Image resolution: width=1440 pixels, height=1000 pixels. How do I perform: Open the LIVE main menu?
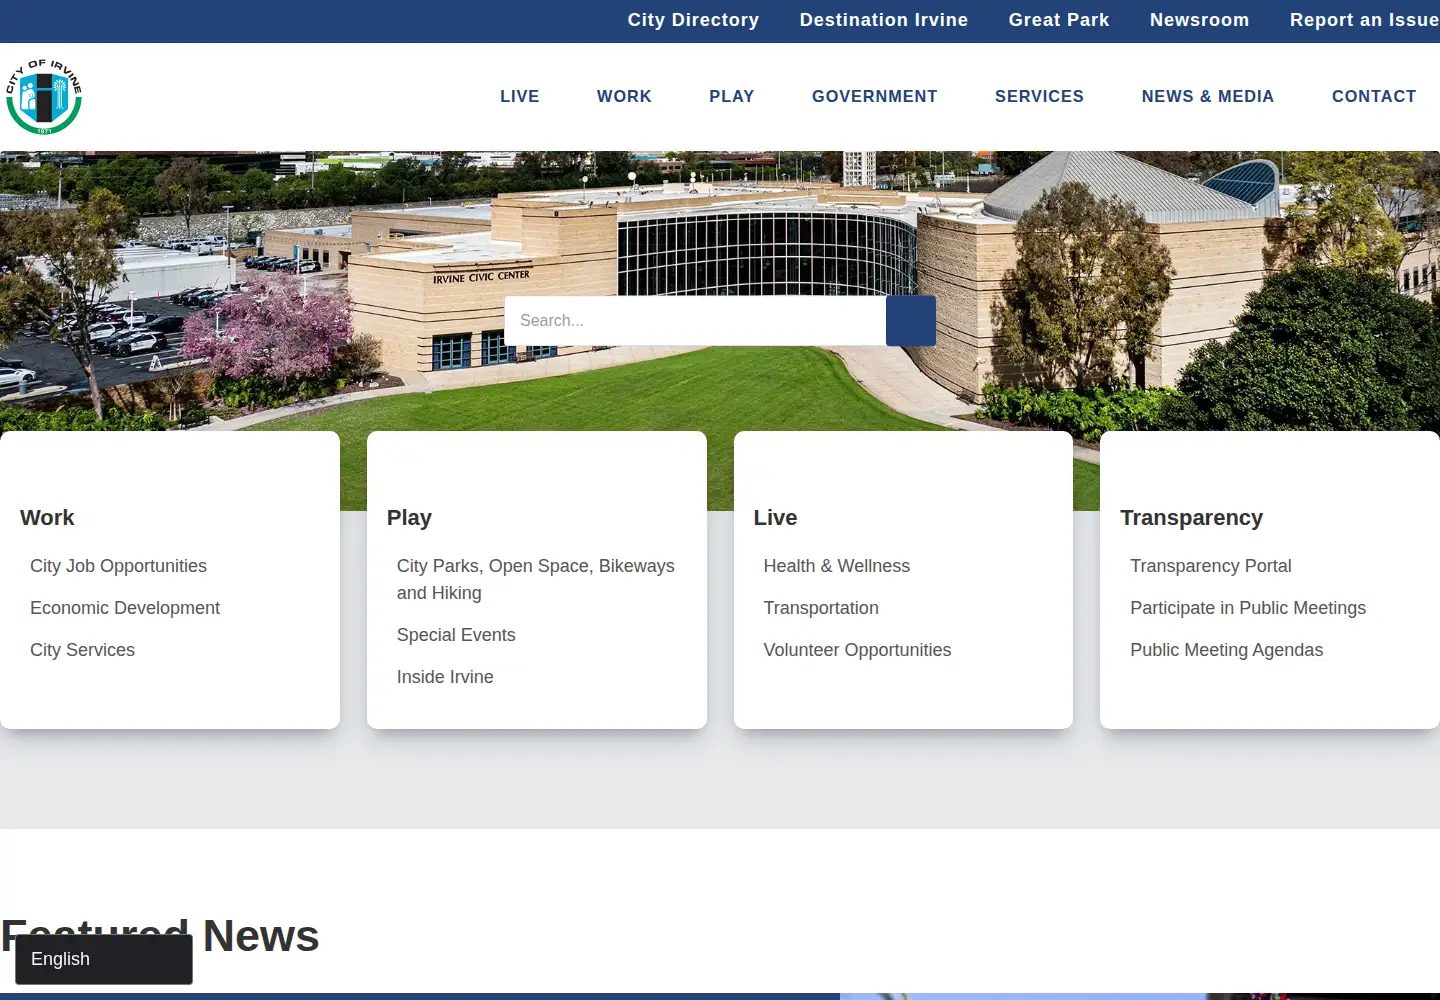point(520,96)
